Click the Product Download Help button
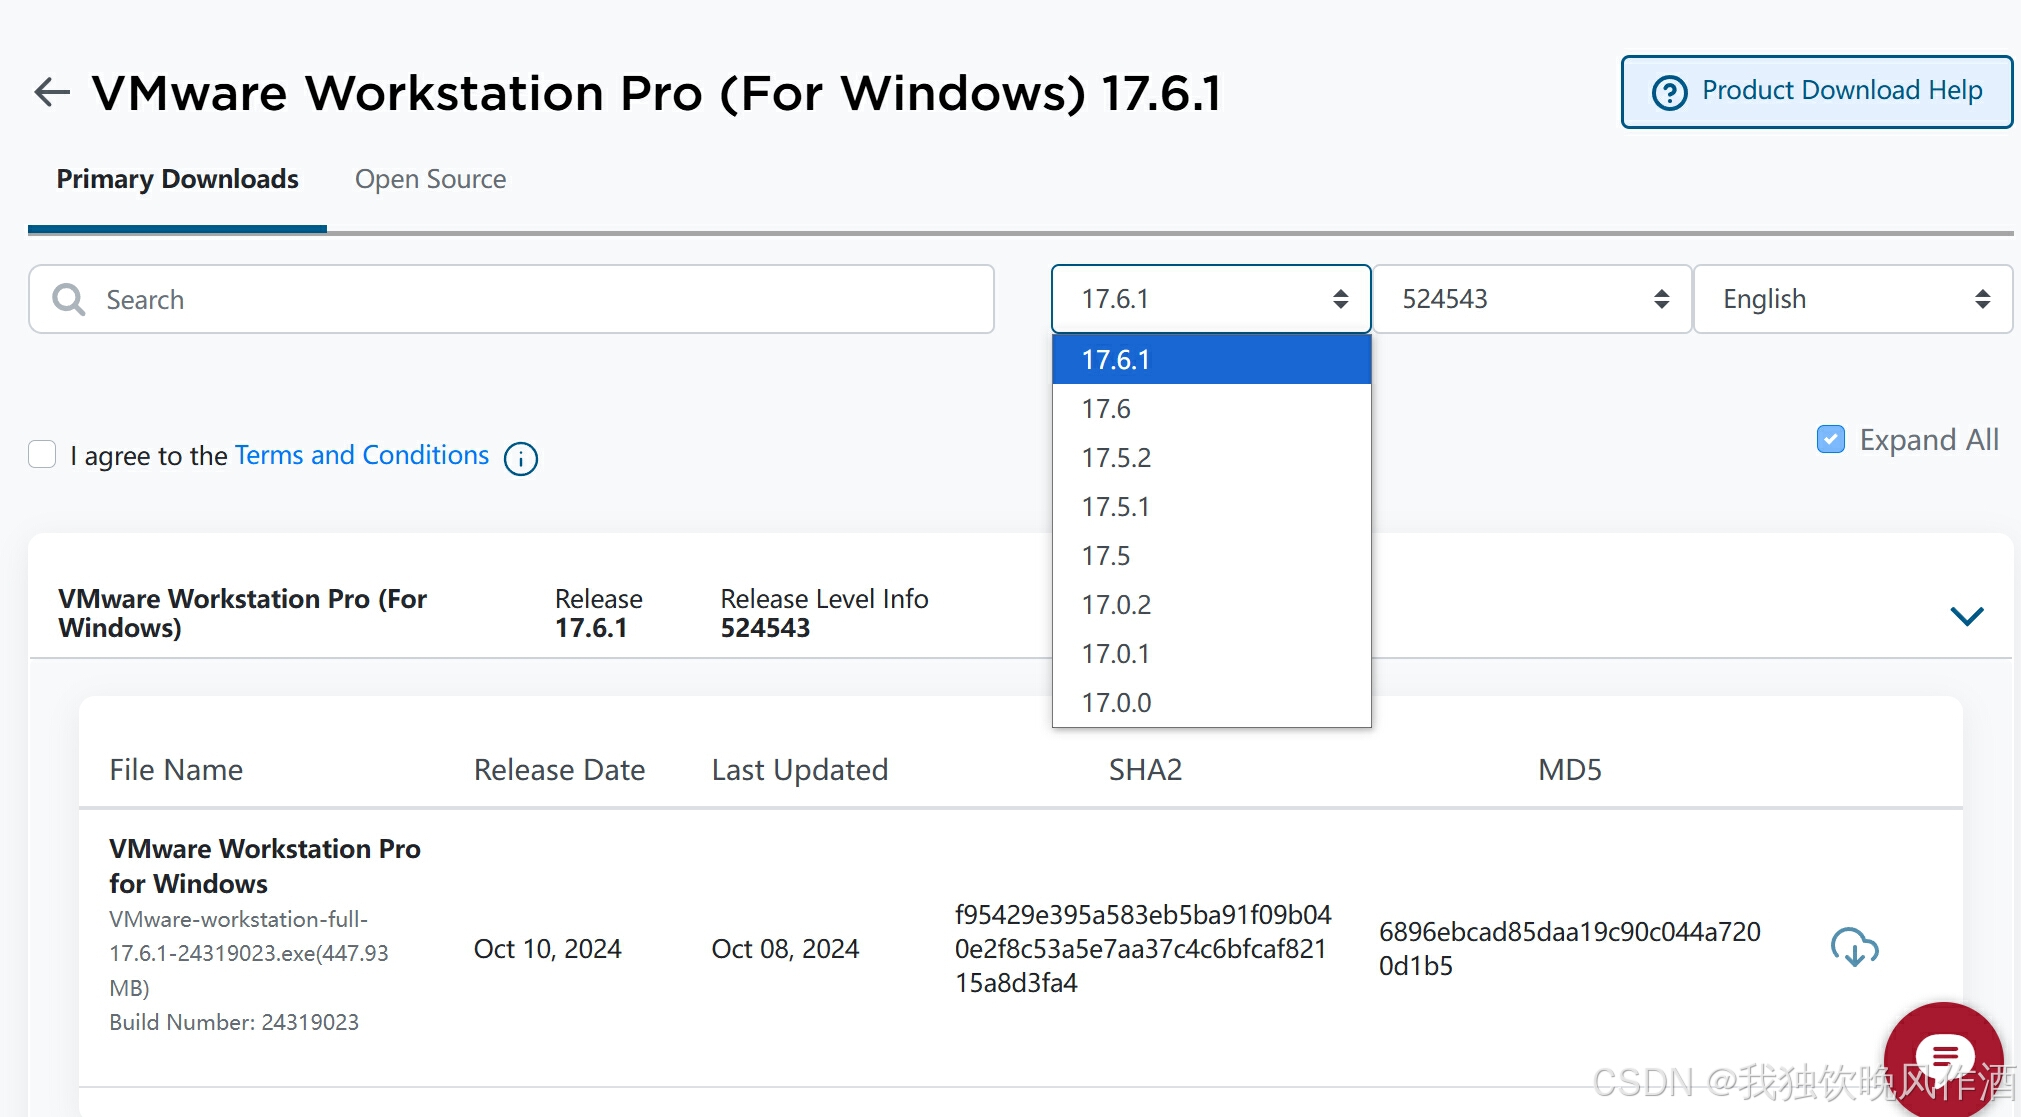The height and width of the screenshot is (1117, 2021). [x=1816, y=91]
